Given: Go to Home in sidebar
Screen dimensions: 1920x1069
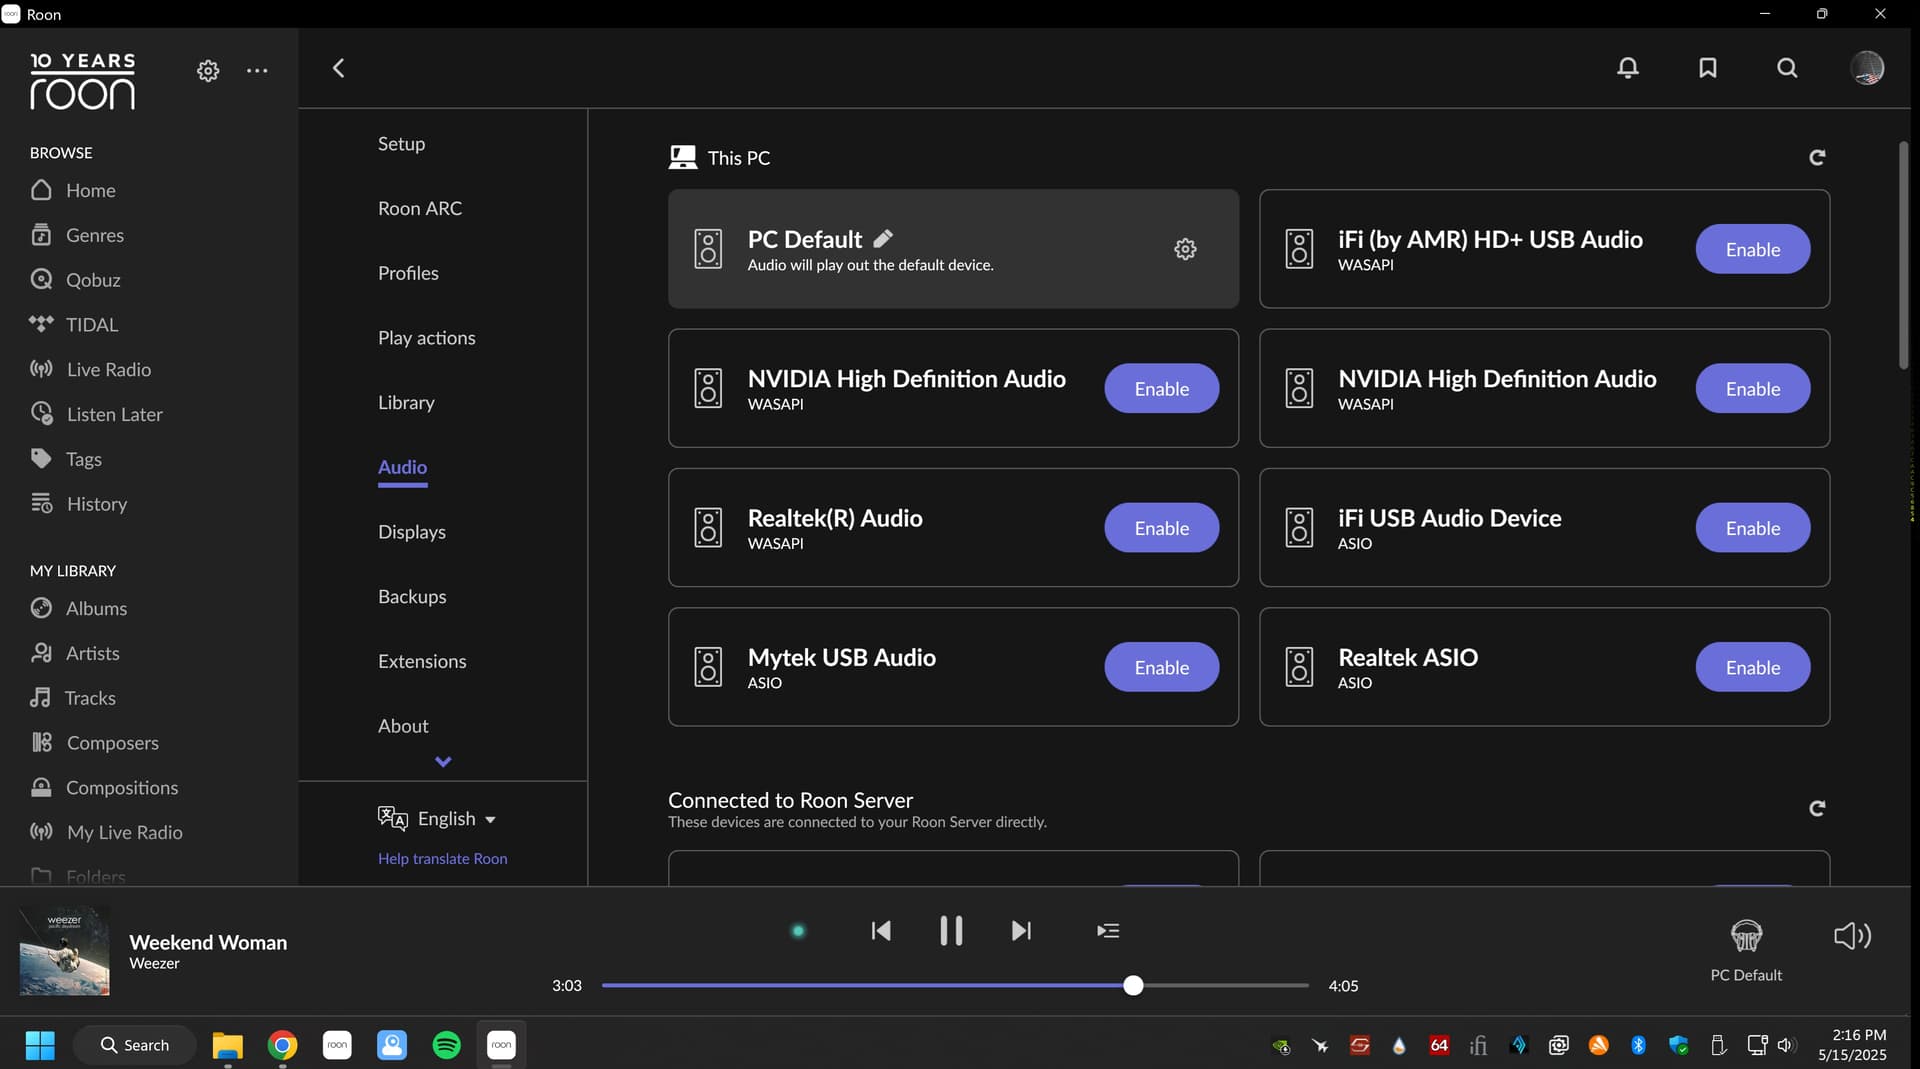Looking at the screenshot, I should coord(73,190).
